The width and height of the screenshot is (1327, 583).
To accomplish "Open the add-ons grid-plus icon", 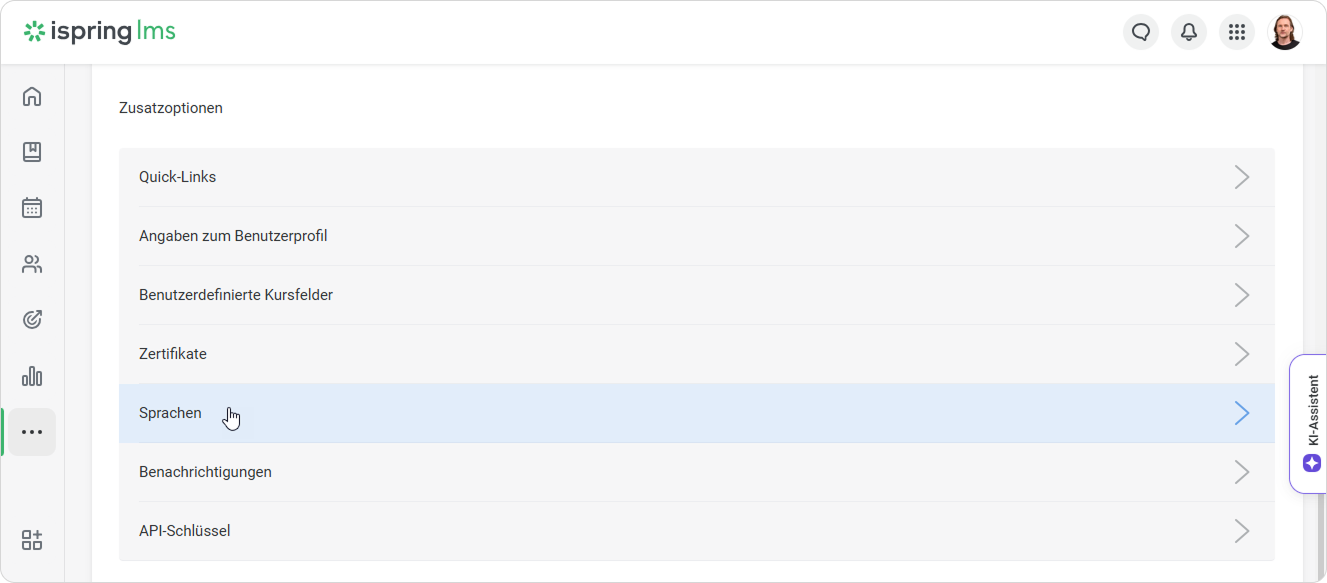I will [x=32, y=540].
